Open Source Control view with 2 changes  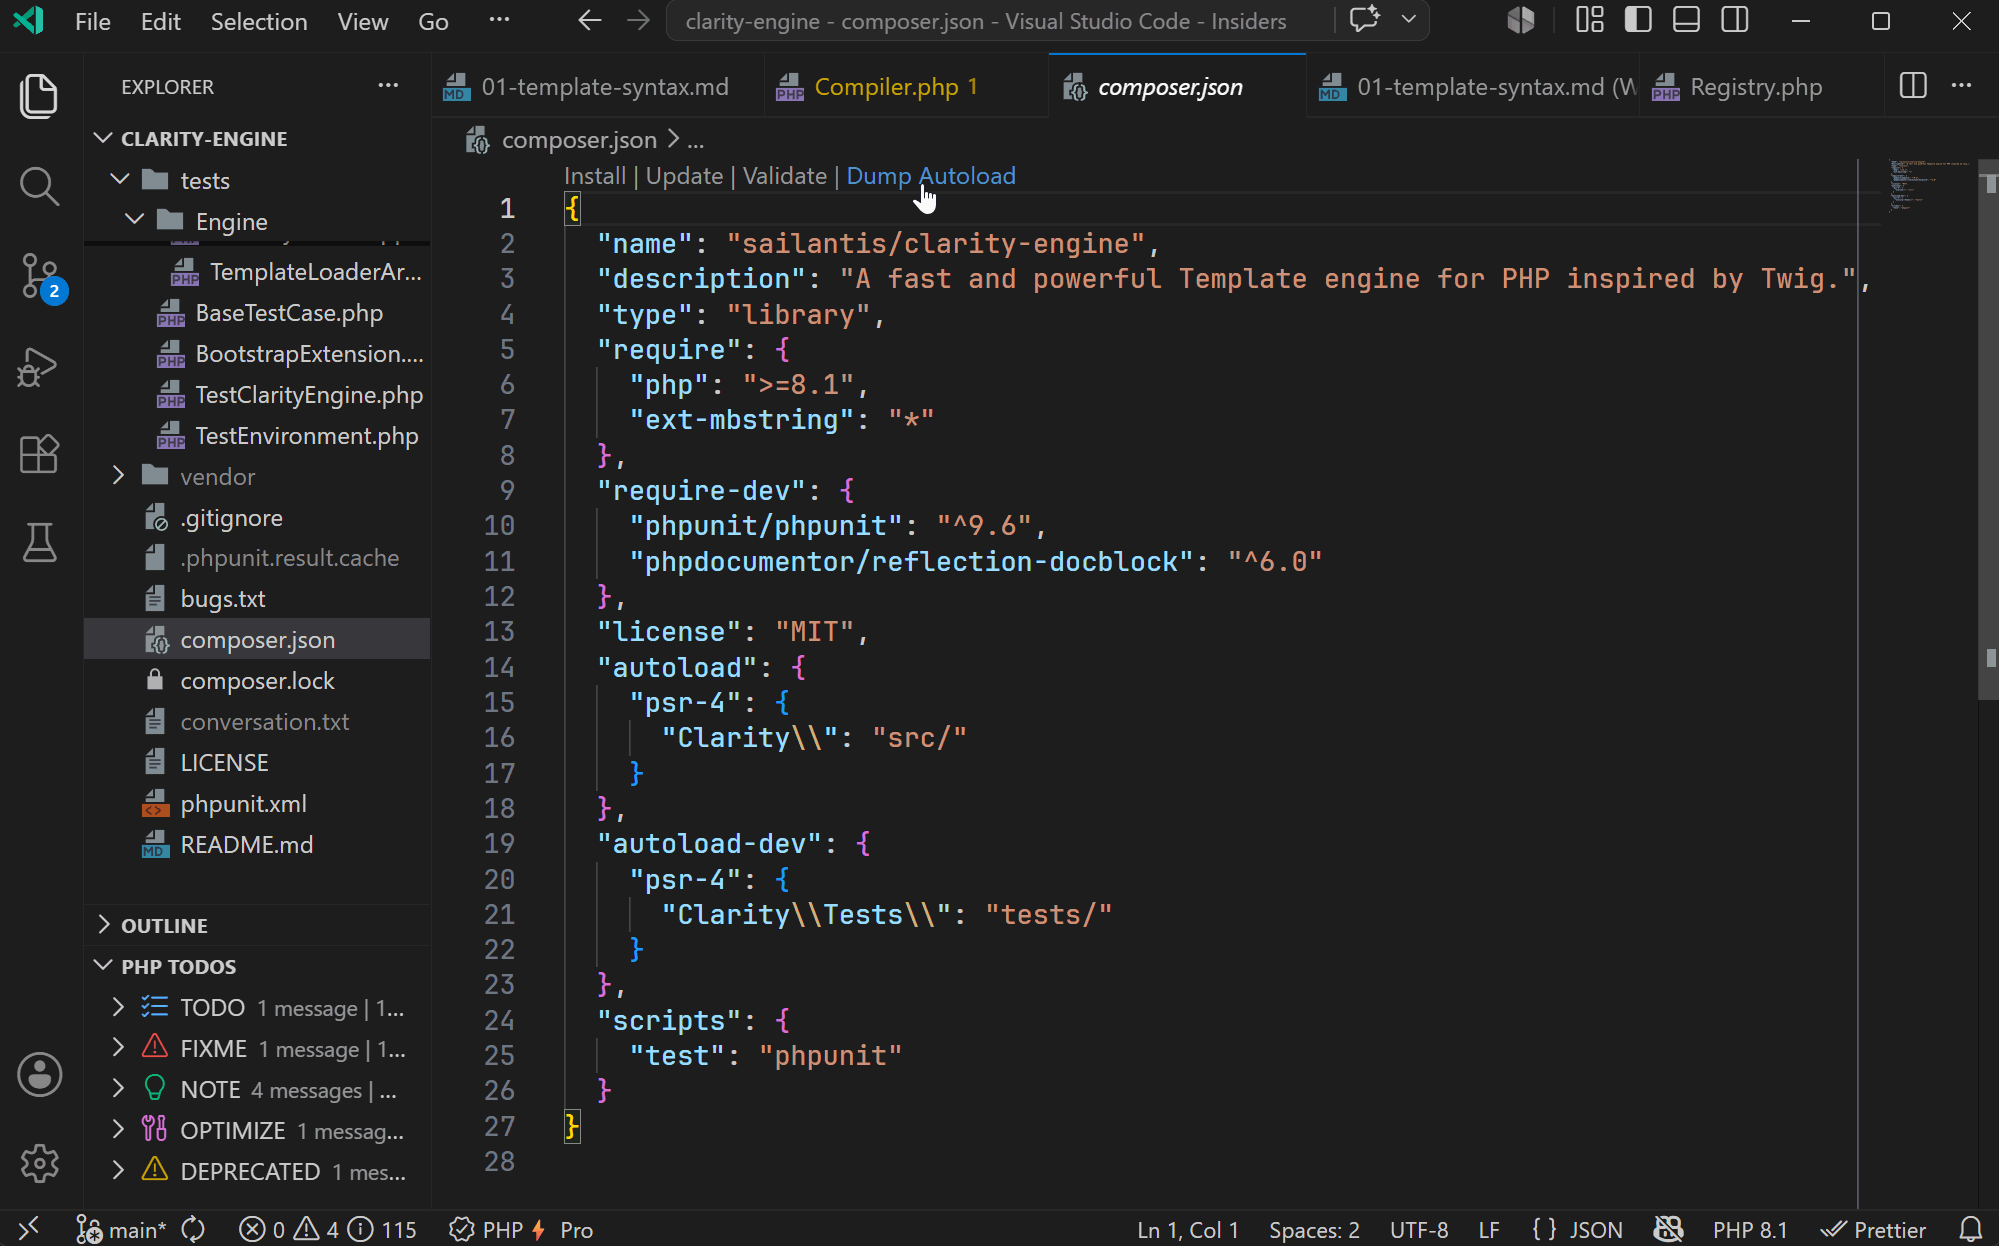[x=41, y=277]
